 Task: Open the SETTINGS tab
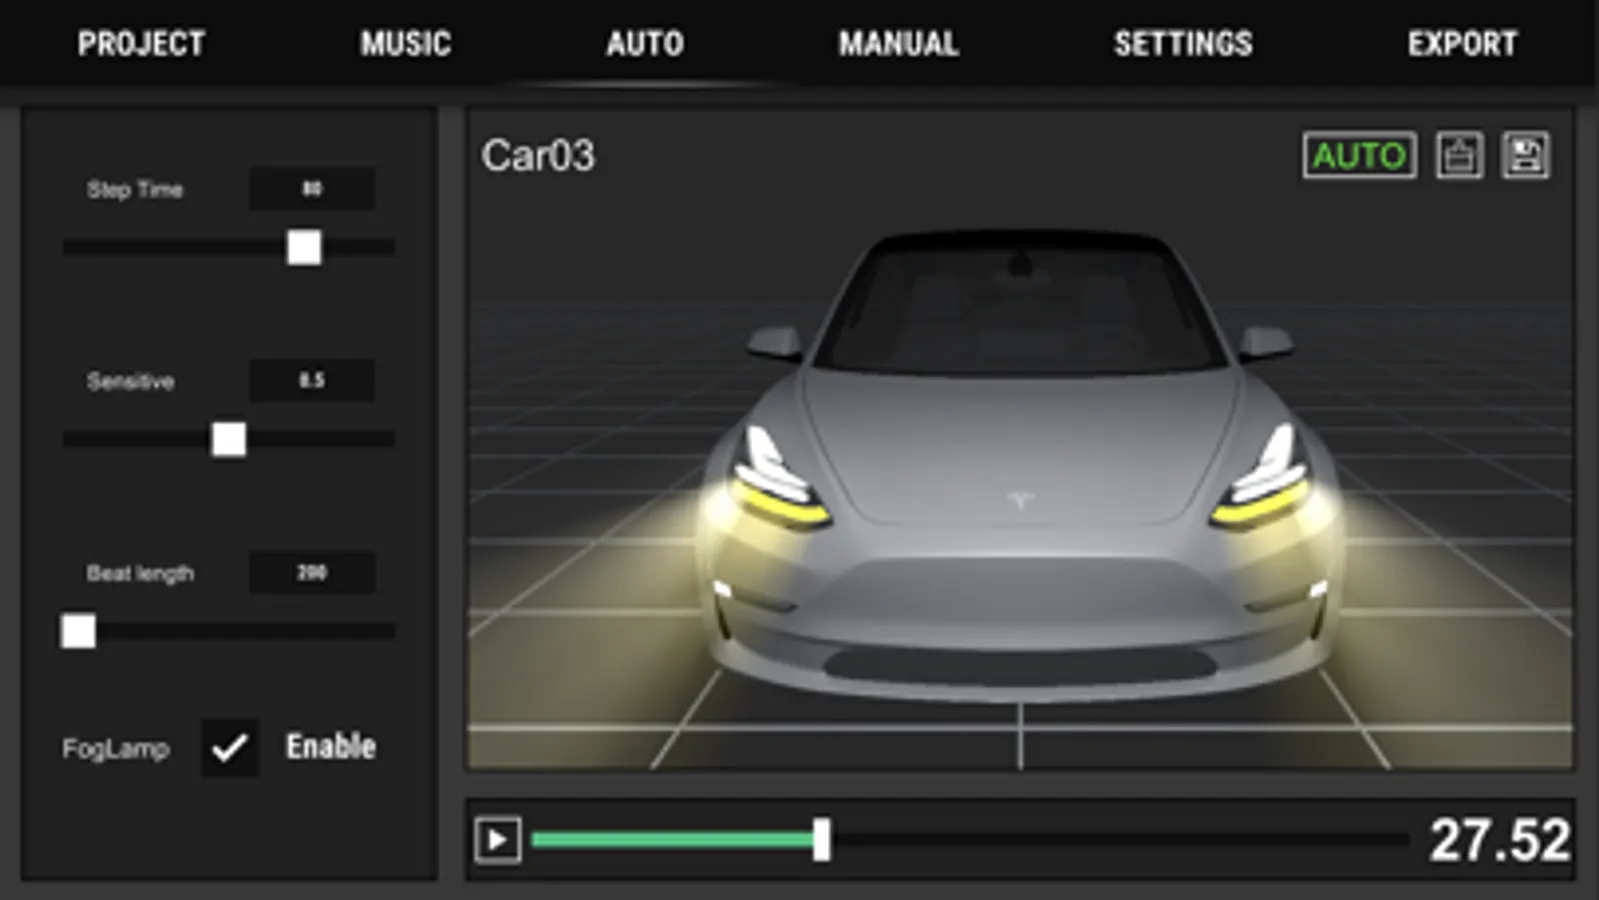click(x=1183, y=43)
